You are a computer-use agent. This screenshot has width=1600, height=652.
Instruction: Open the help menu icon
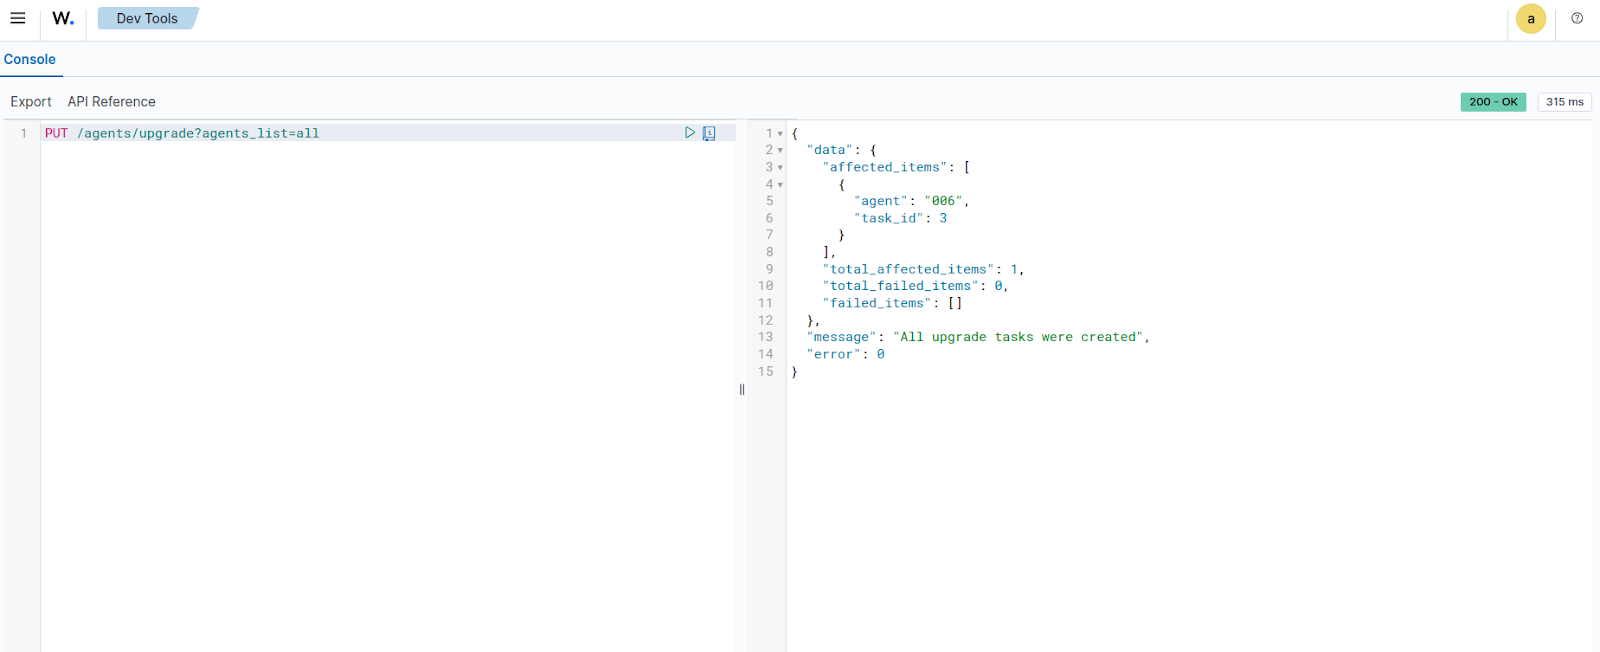pyautogui.click(x=1577, y=18)
